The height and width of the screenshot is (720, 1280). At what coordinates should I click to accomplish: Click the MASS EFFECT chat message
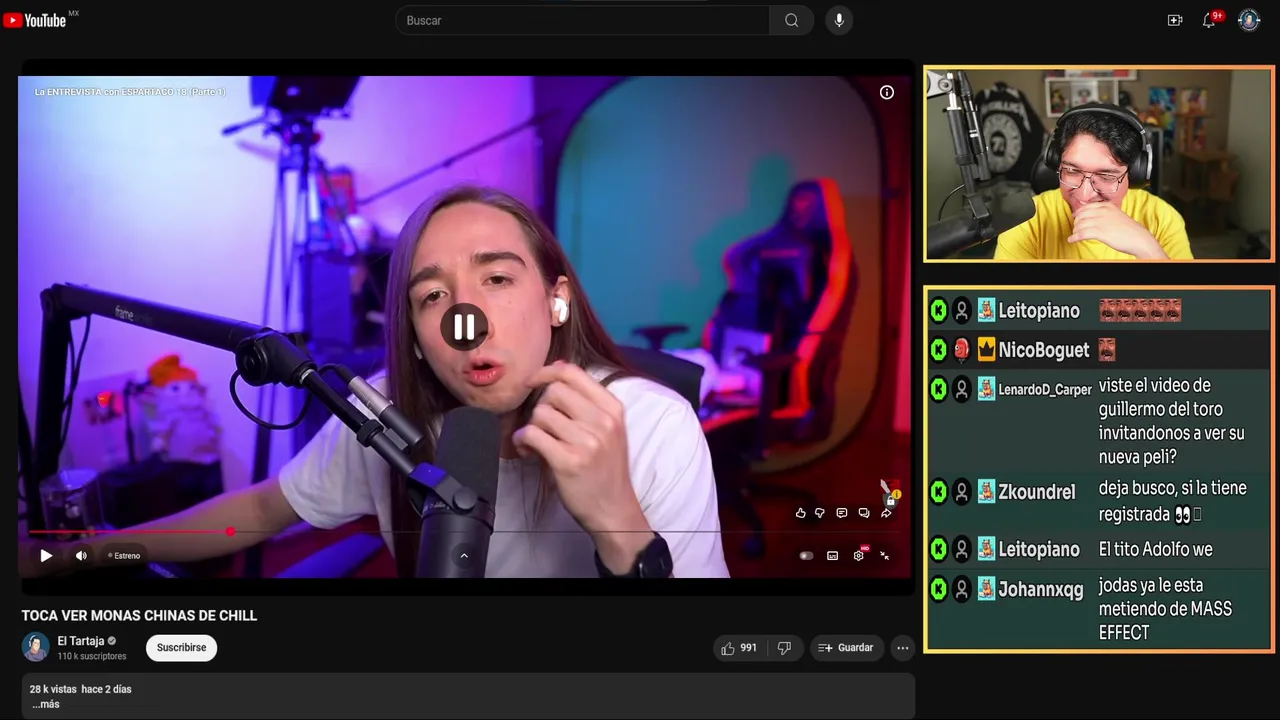pyautogui.click(x=1165, y=609)
